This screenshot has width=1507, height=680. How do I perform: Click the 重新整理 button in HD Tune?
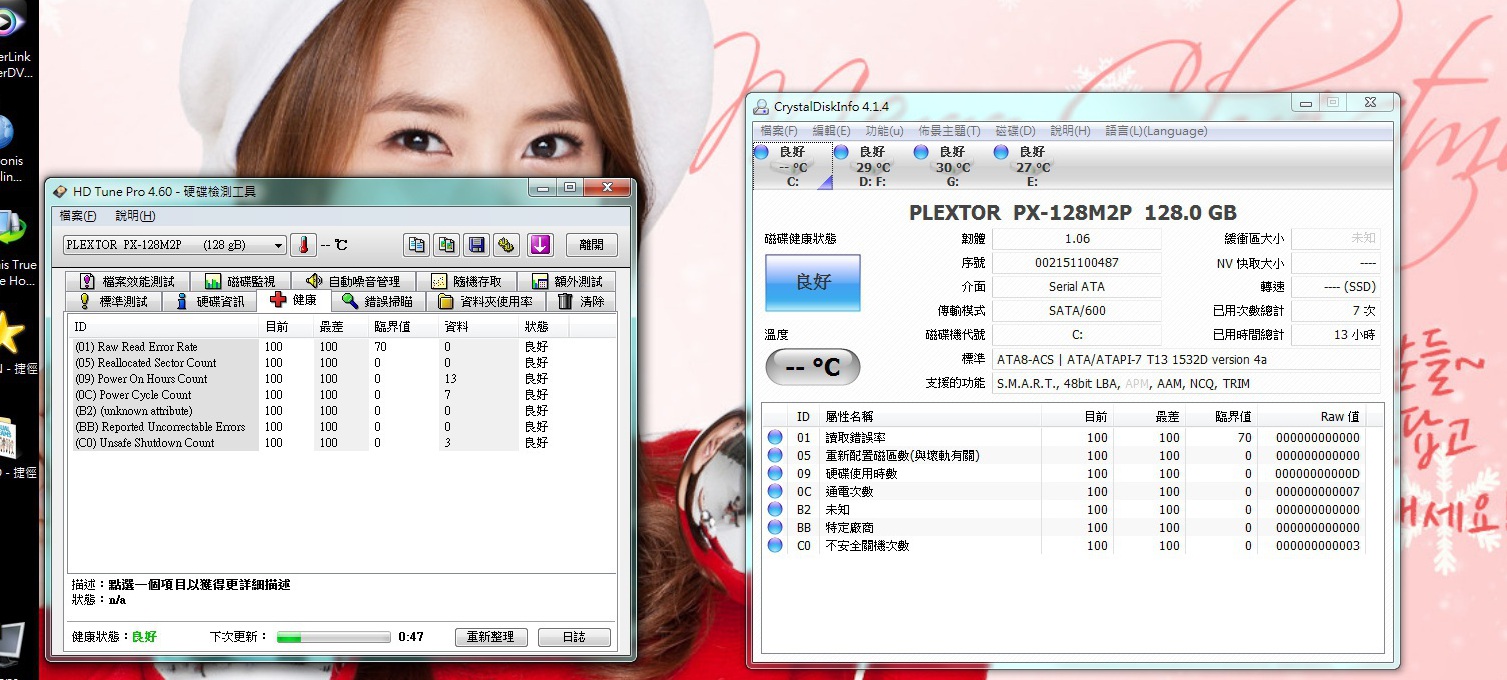point(491,637)
